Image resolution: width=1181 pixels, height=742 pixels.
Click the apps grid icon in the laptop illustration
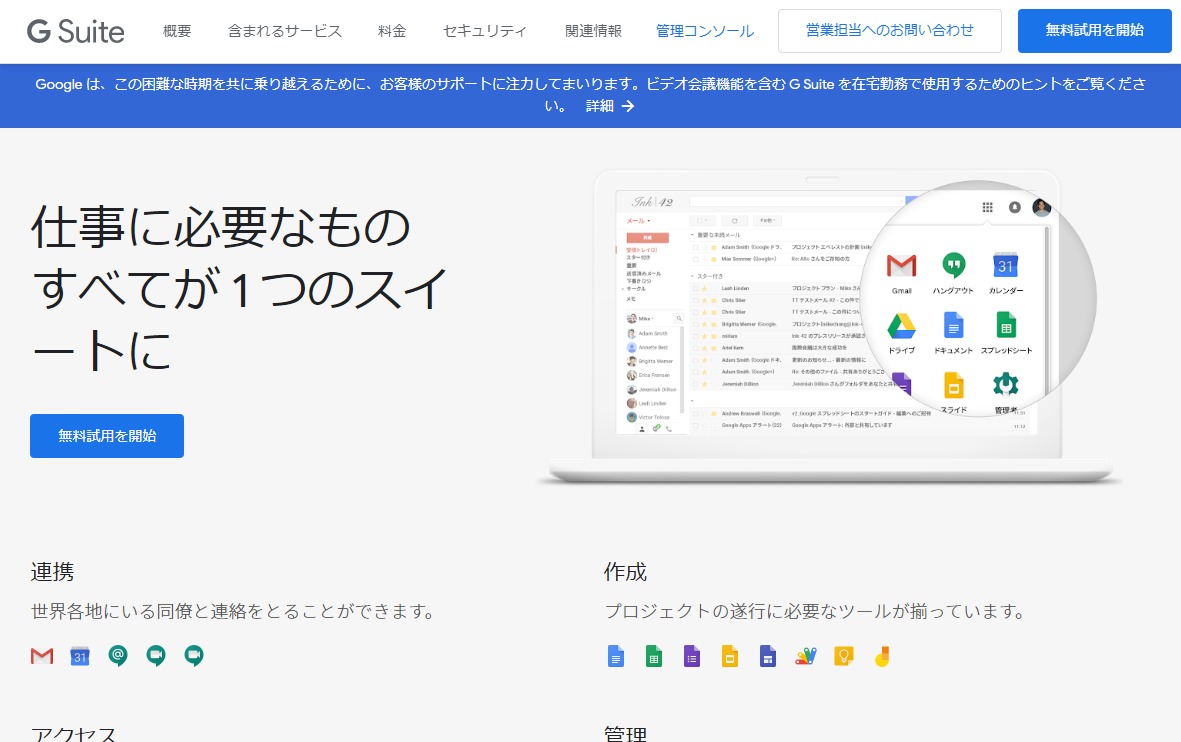[x=987, y=207]
